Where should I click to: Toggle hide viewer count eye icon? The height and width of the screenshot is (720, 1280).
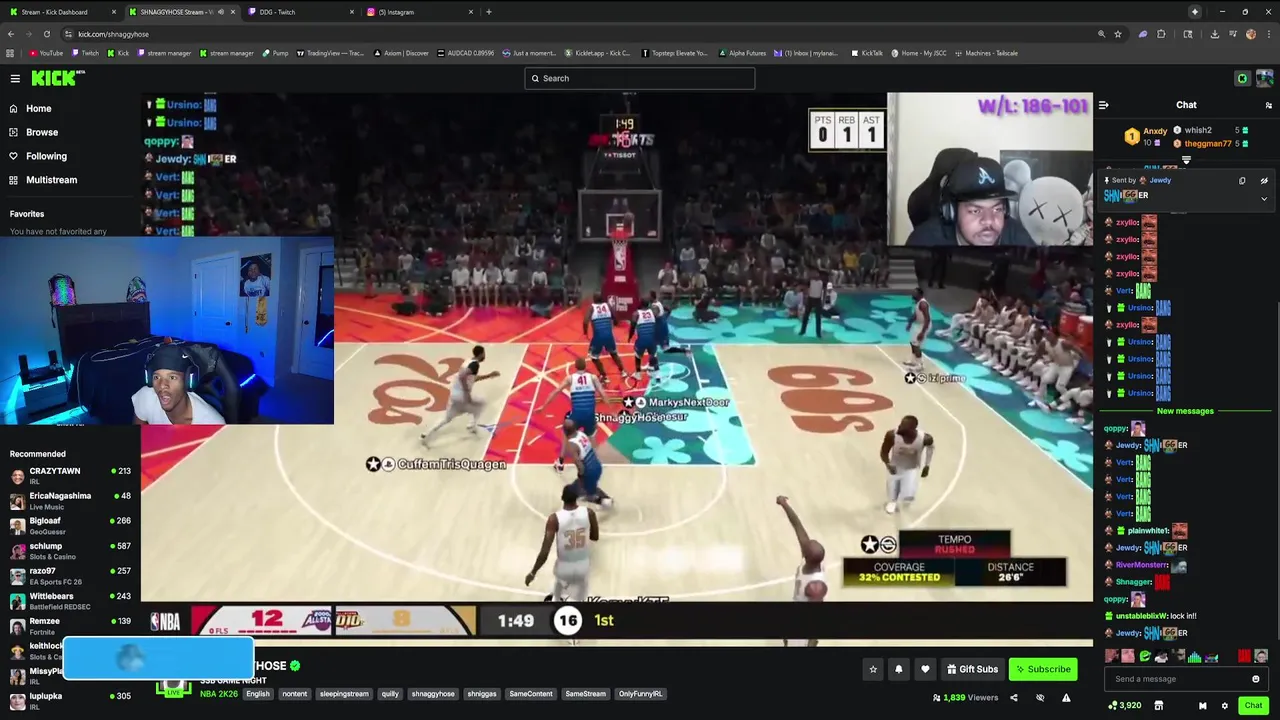tap(1040, 698)
